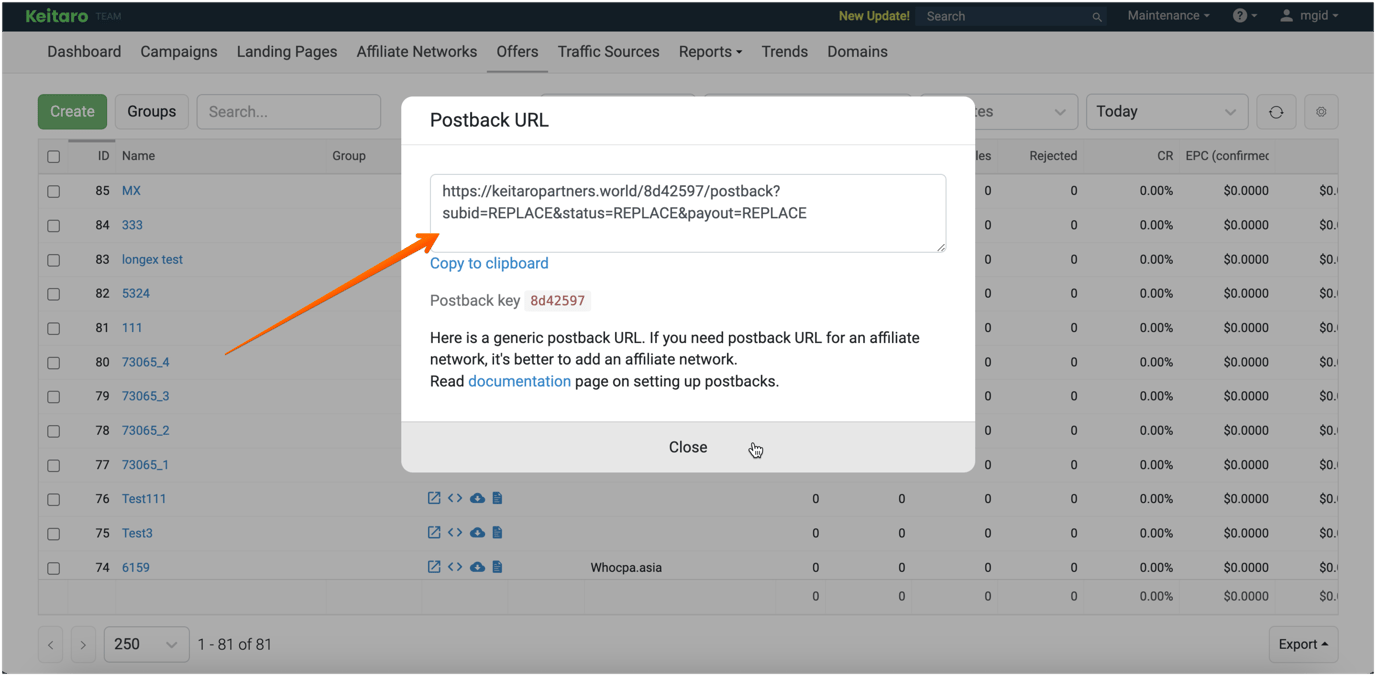
Task: Open the Maintenance menu
Action: [x=1167, y=15]
